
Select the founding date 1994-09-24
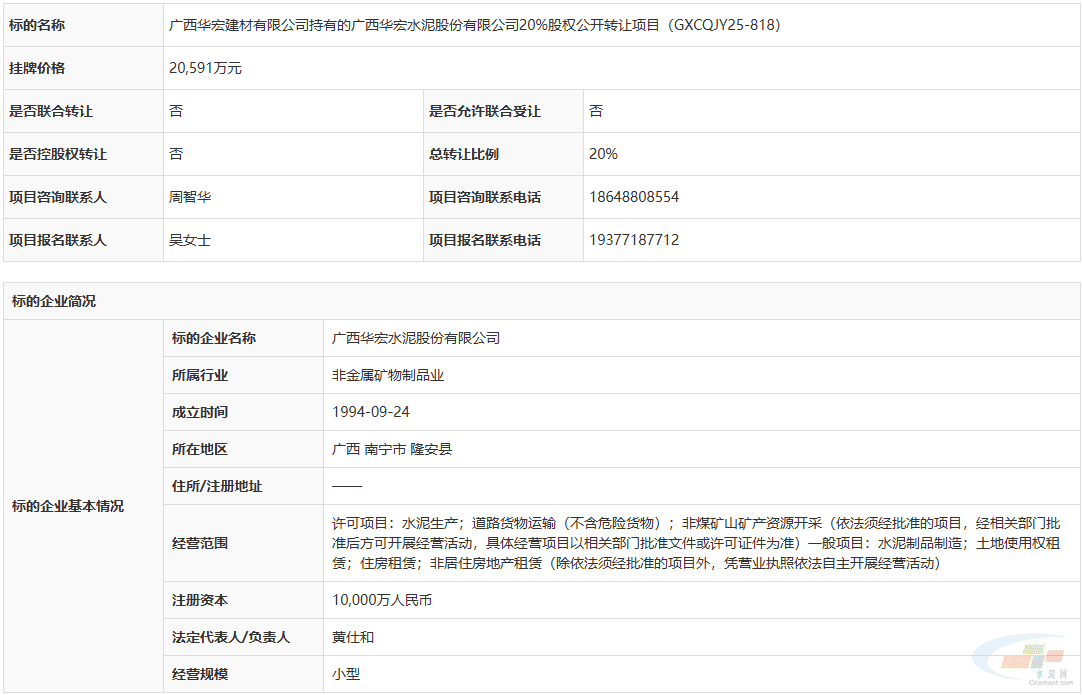(371, 412)
